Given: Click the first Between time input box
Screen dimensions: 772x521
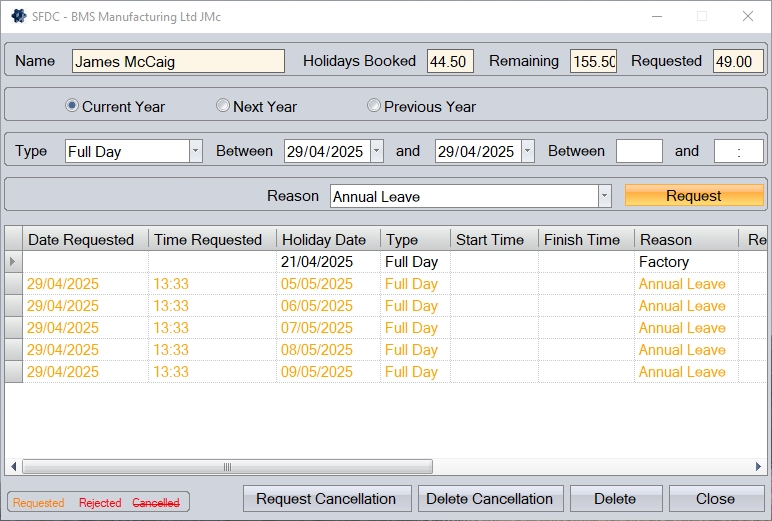Looking at the screenshot, I should coord(639,152).
